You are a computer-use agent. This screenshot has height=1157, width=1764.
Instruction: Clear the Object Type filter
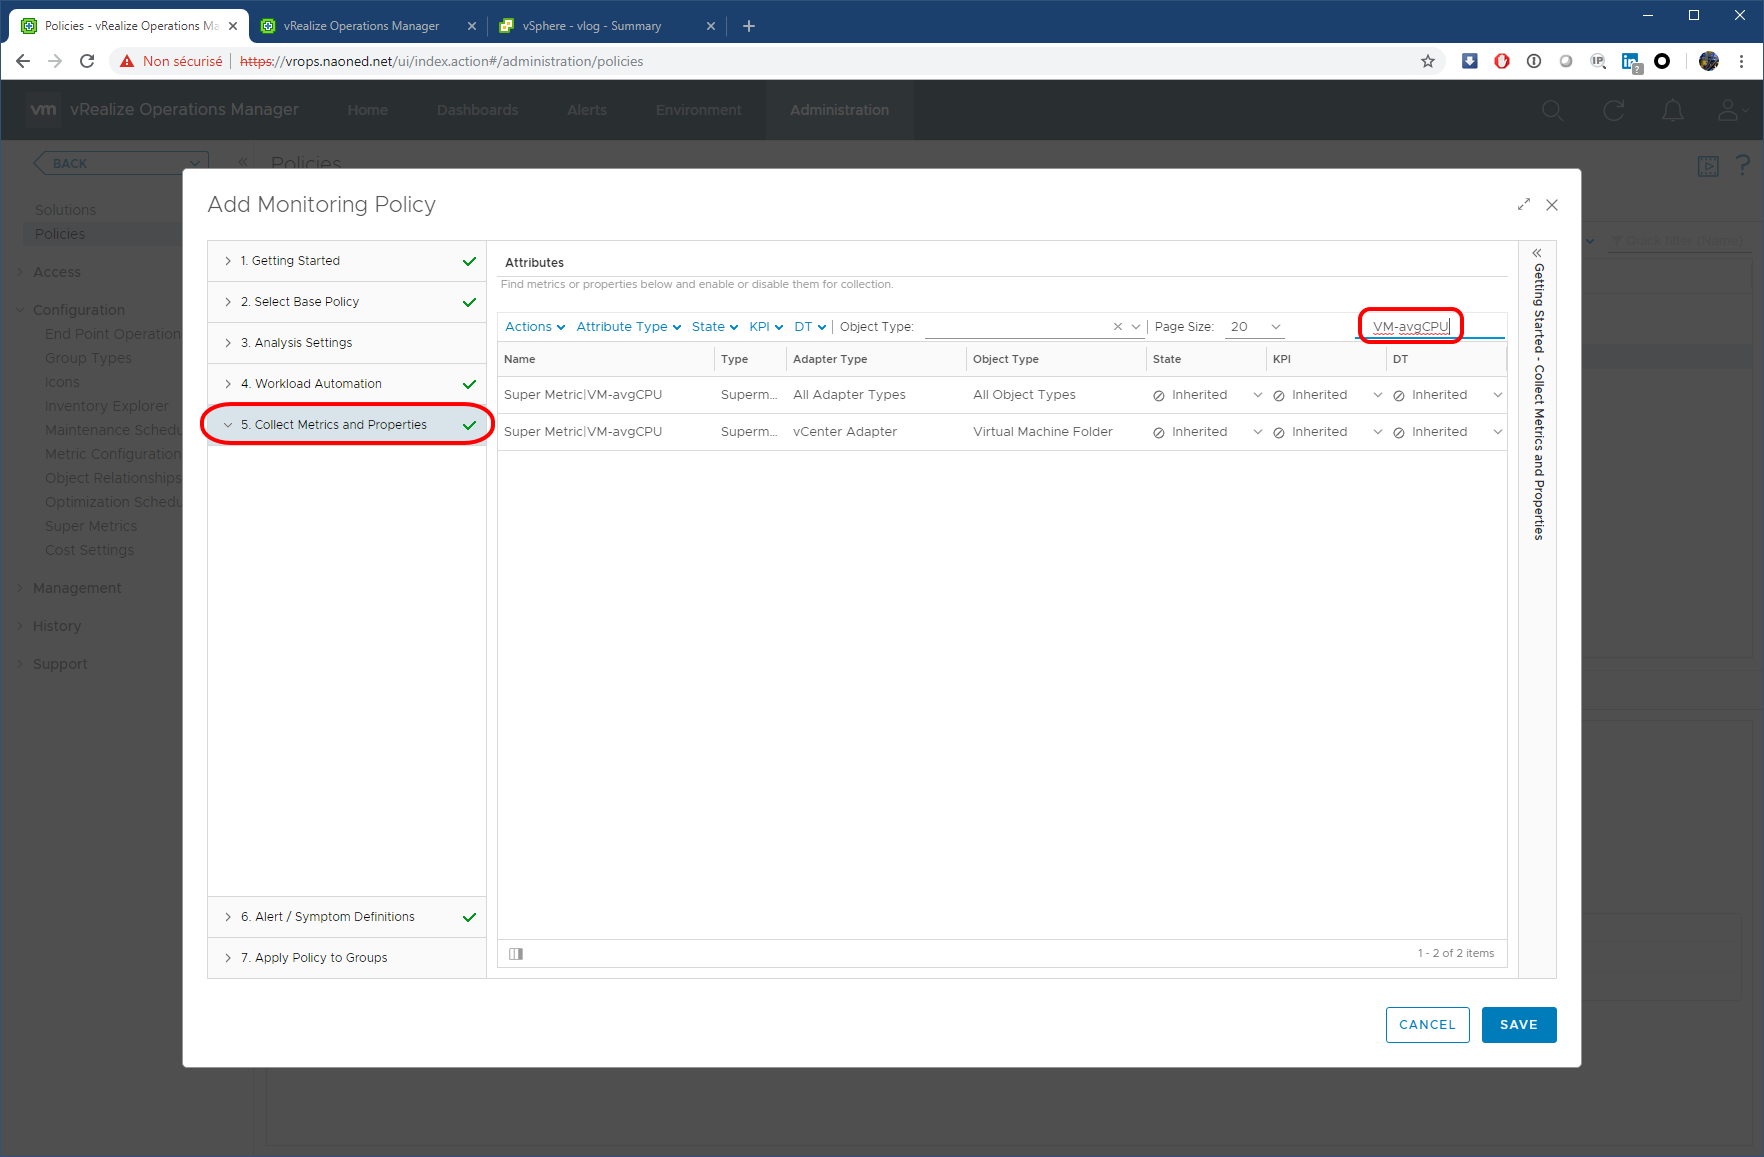coord(1117,327)
